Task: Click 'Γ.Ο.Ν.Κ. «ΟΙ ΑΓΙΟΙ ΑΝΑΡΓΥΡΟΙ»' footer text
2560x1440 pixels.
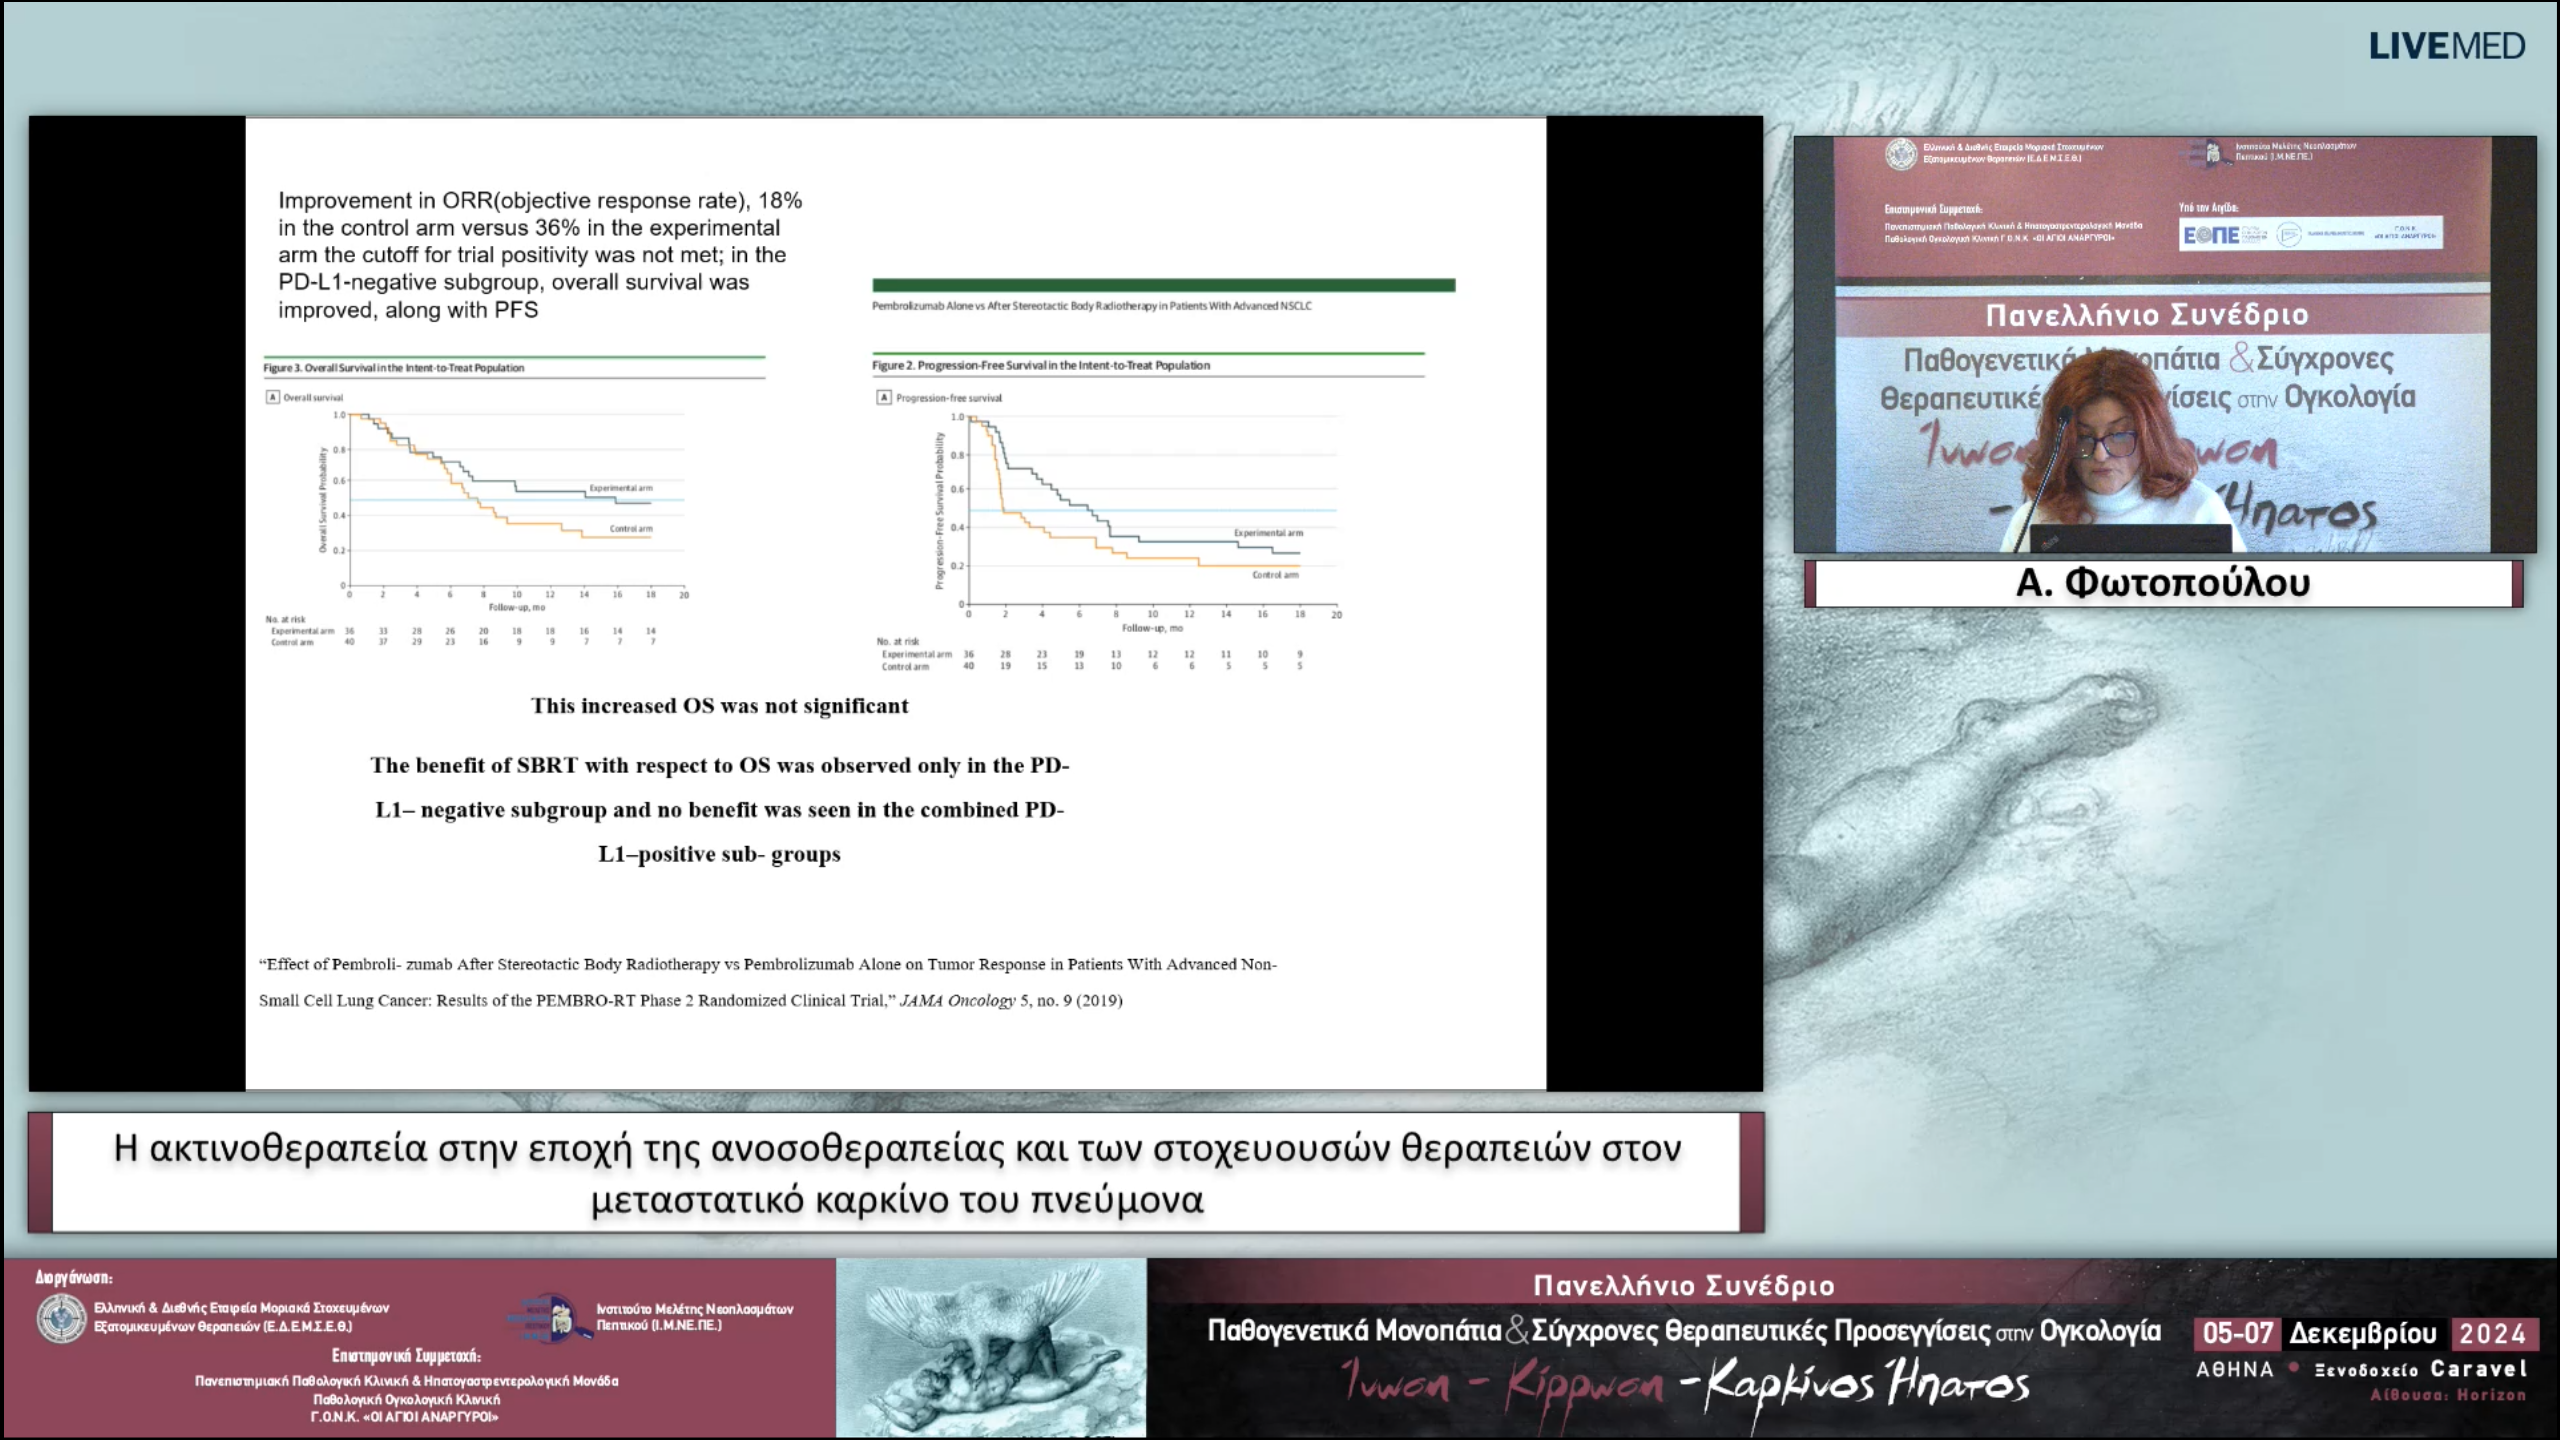Action: coord(404,1417)
